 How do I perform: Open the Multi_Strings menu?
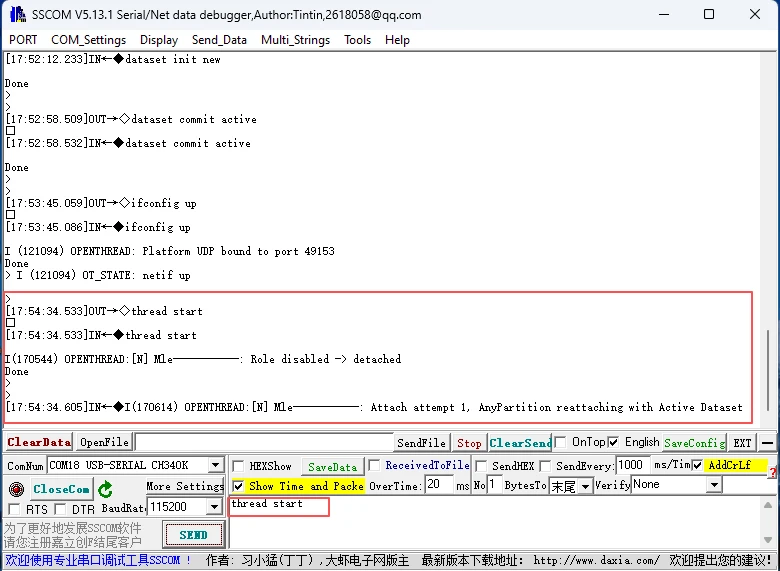coord(294,40)
